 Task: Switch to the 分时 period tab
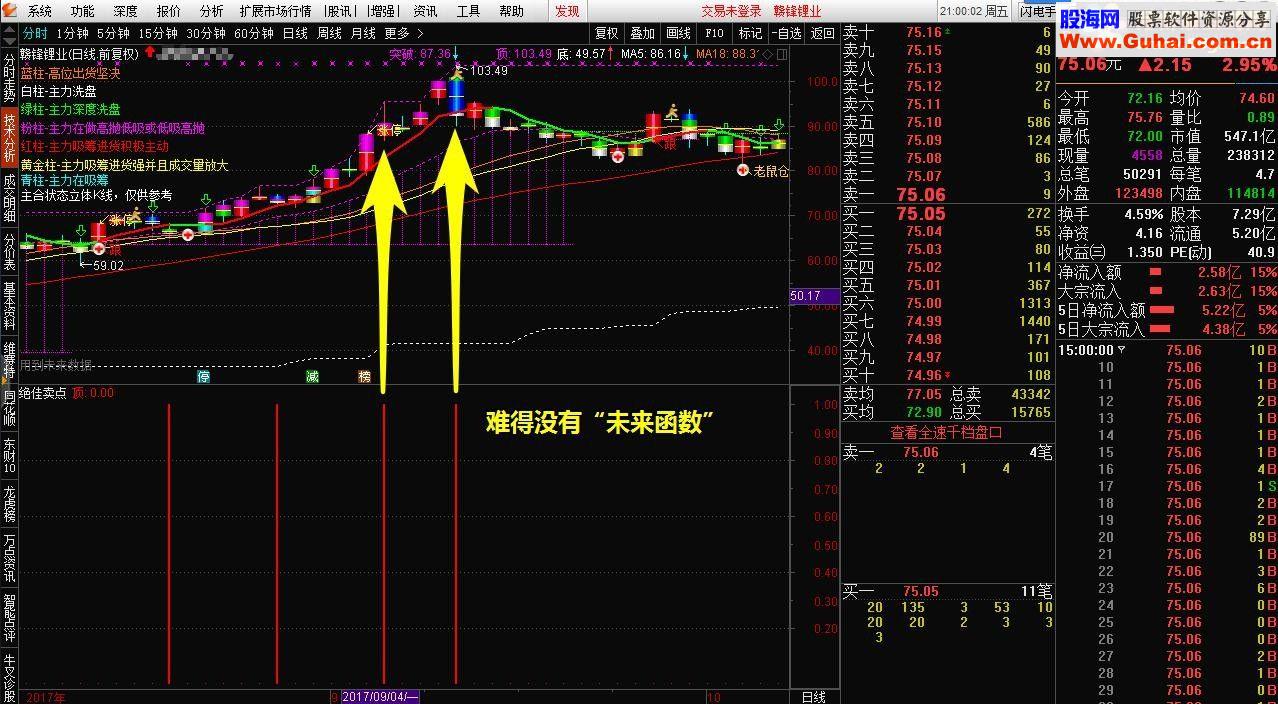pos(35,33)
